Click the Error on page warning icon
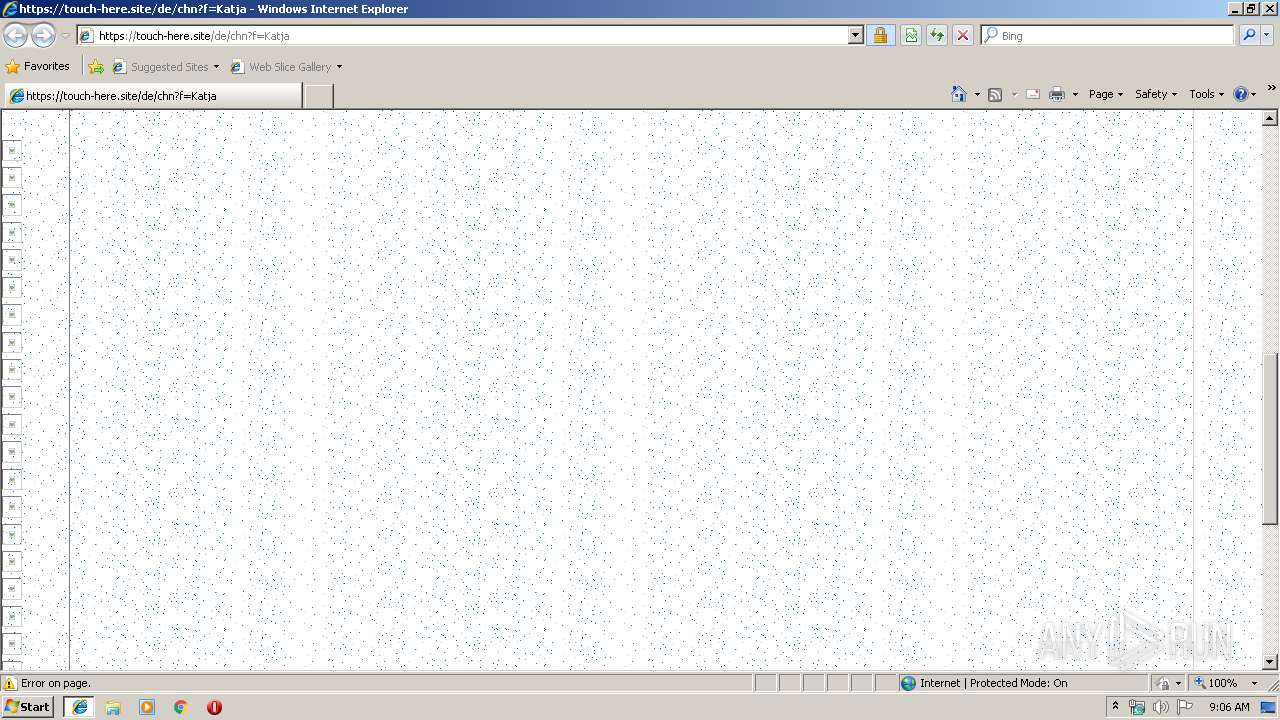The image size is (1280, 720). [x=10, y=683]
